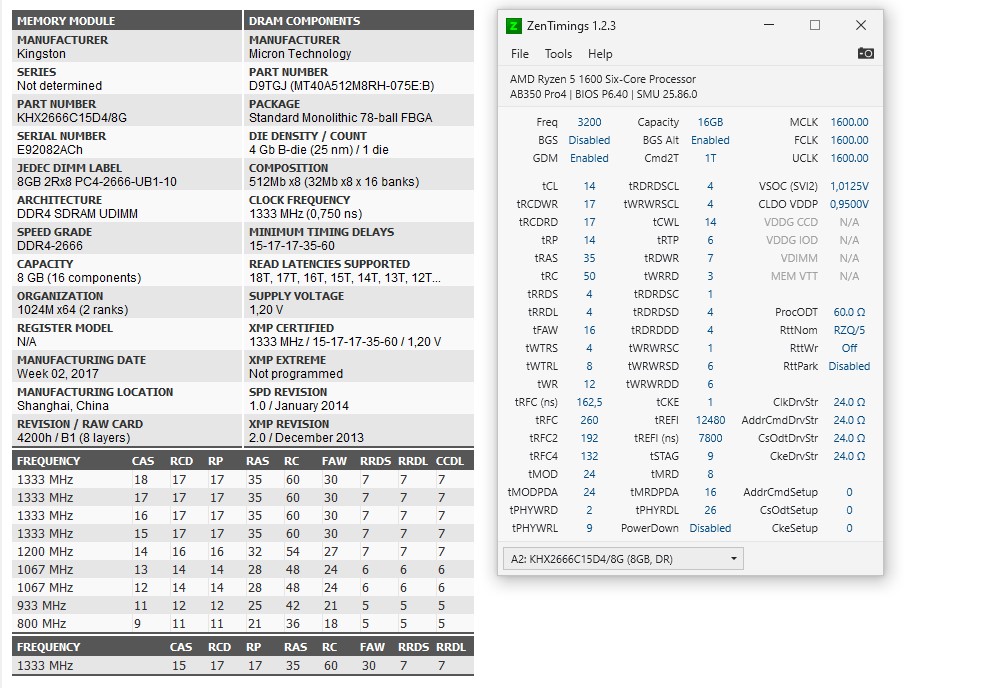Click the BGS Alt value Enabled

(710, 140)
